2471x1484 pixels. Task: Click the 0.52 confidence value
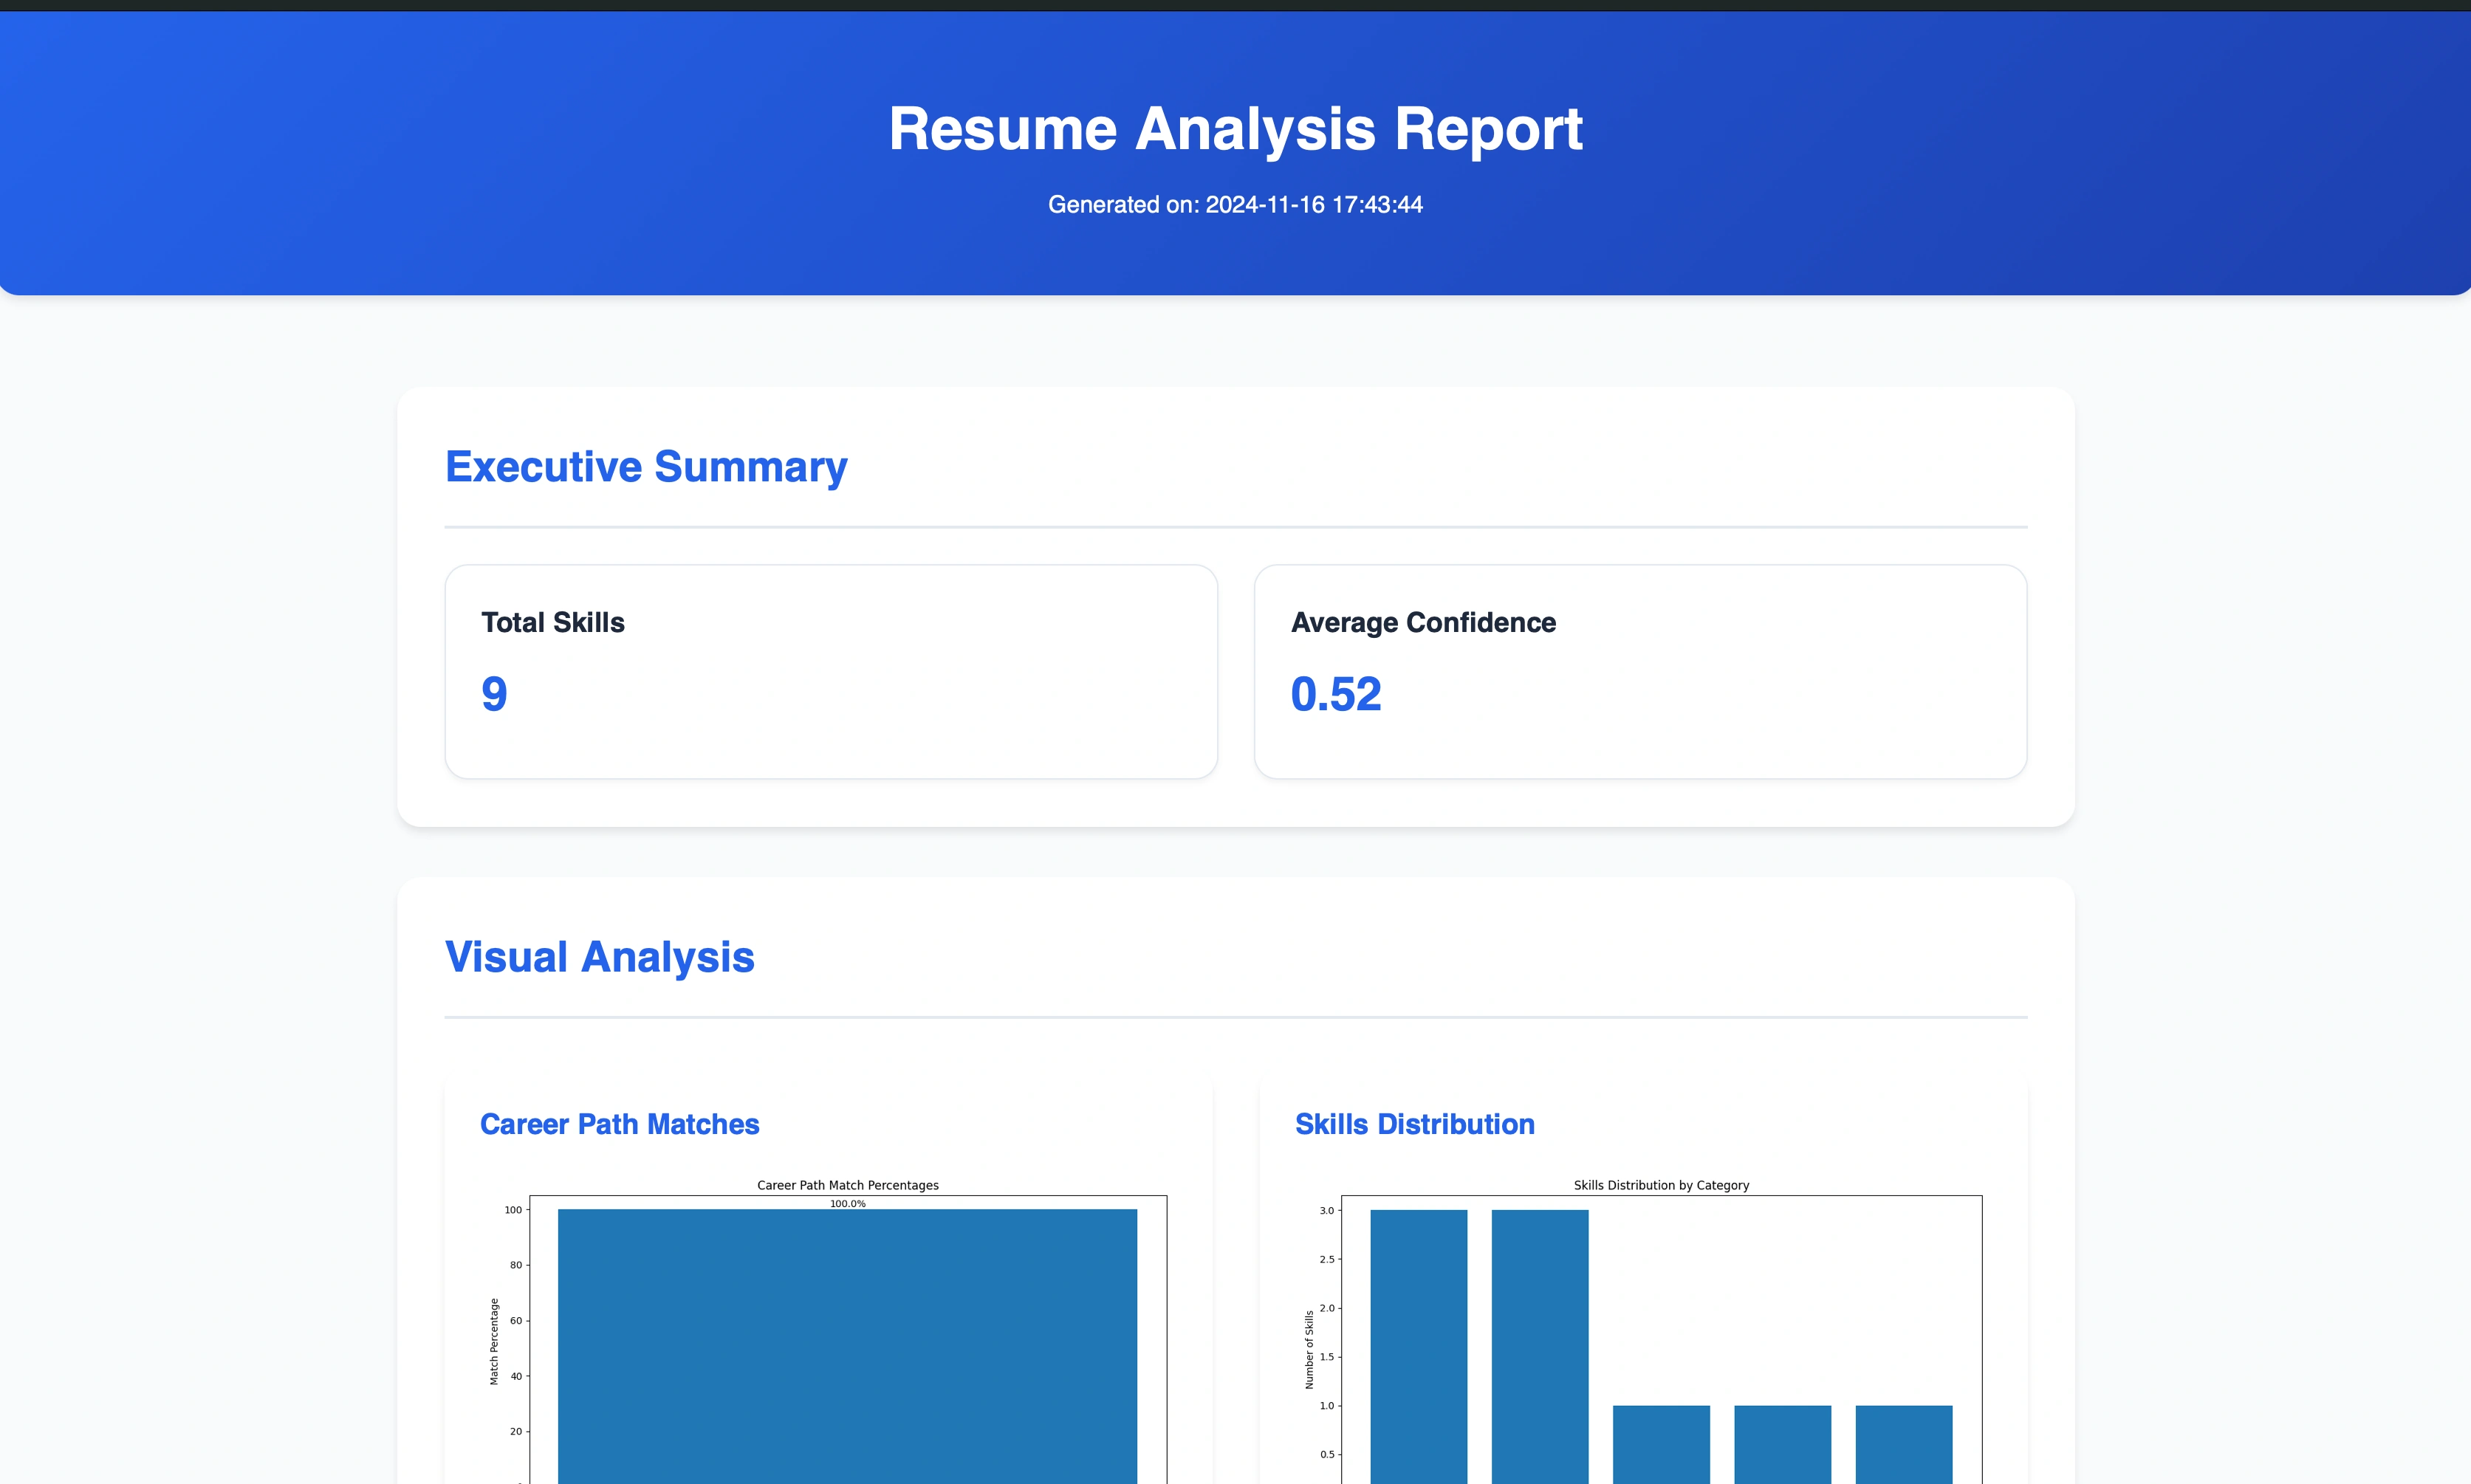pyautogui.click(x=1336, y=694)
